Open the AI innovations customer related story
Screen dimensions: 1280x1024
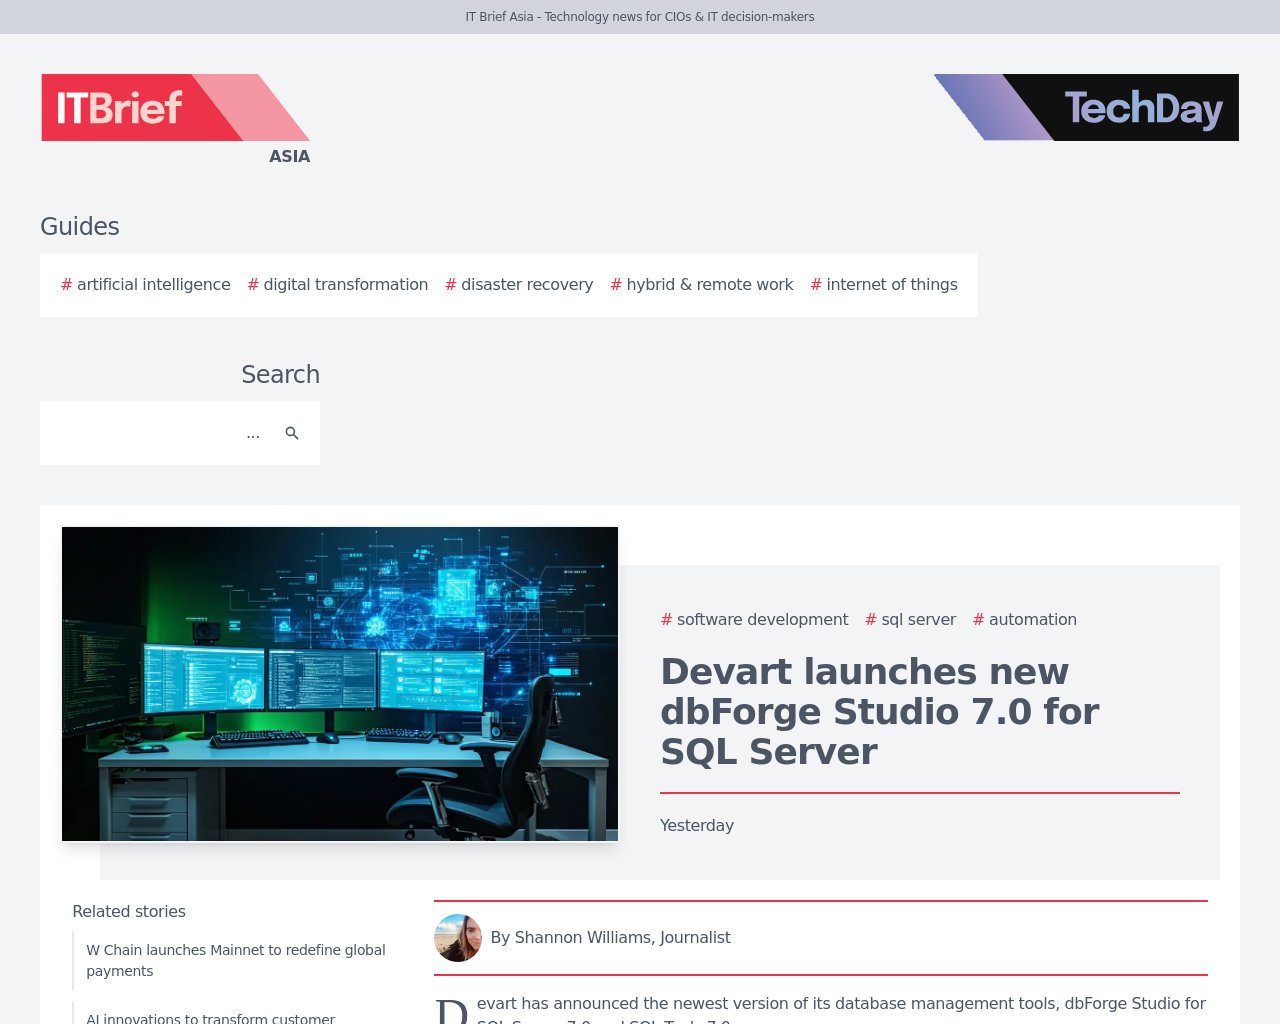pyautogui.click(x=210, y=1018)
